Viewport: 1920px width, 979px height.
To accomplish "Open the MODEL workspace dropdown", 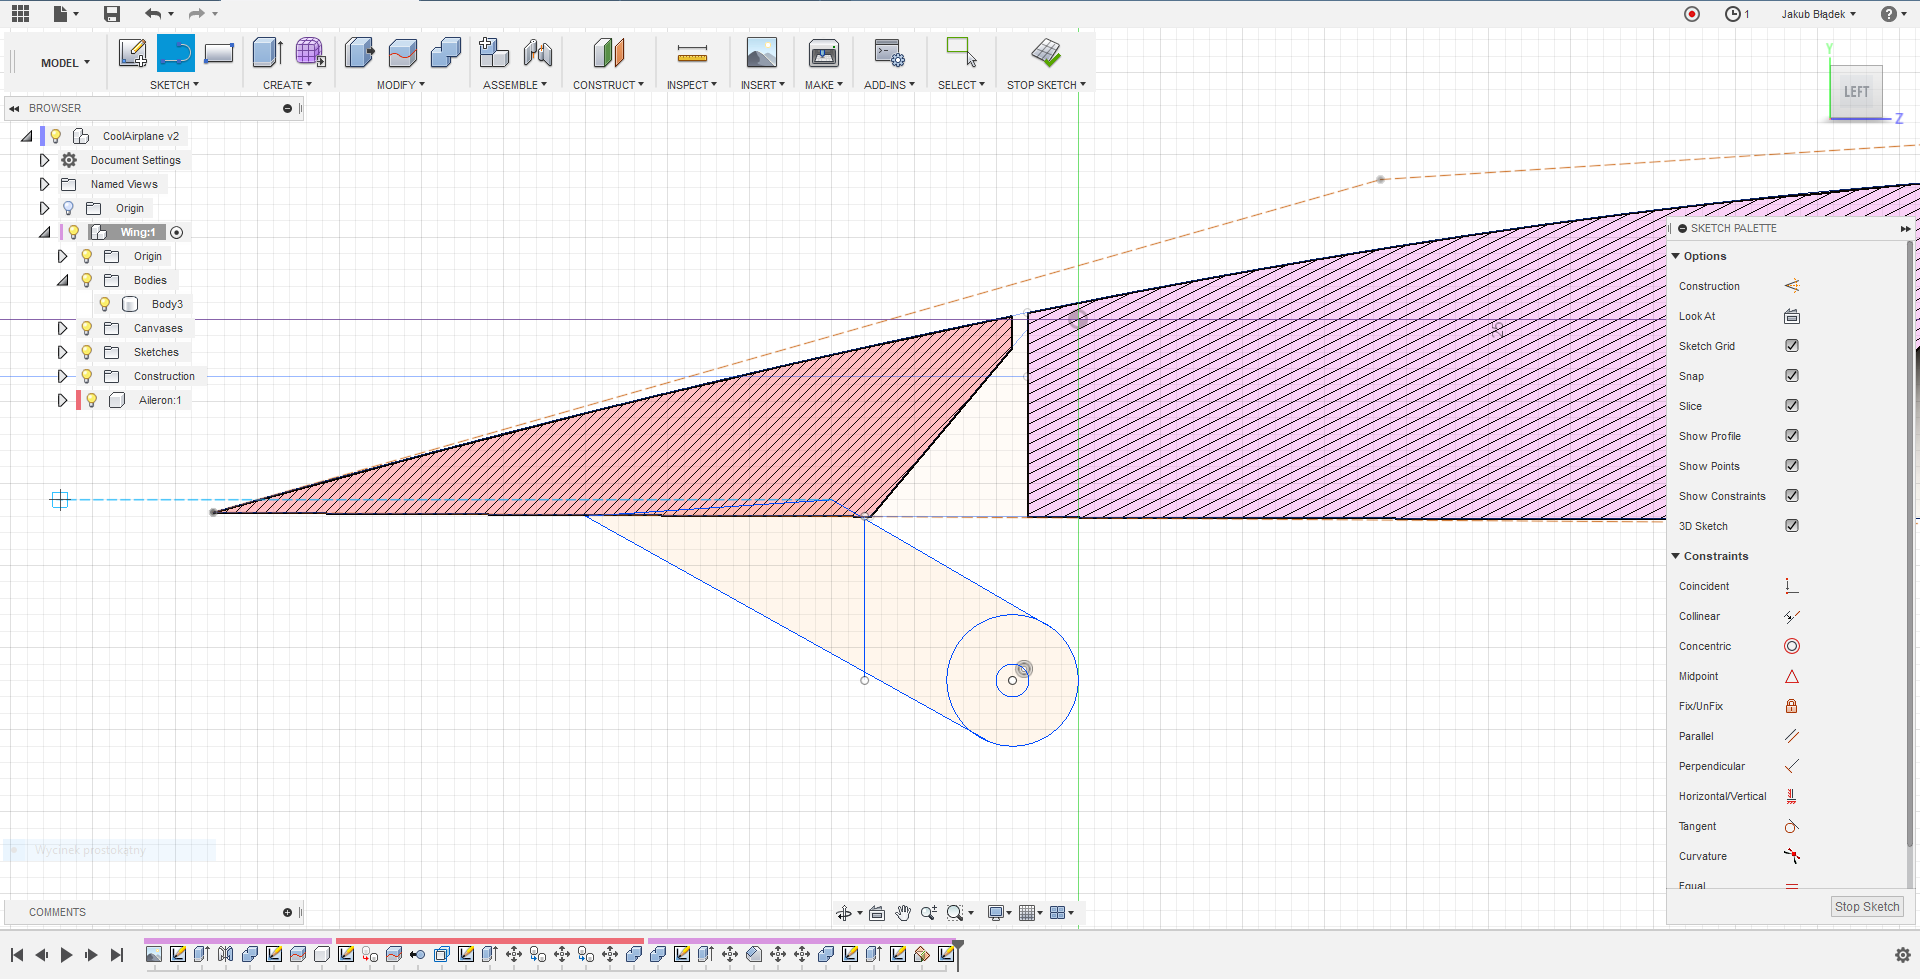I will pos(65,63).
